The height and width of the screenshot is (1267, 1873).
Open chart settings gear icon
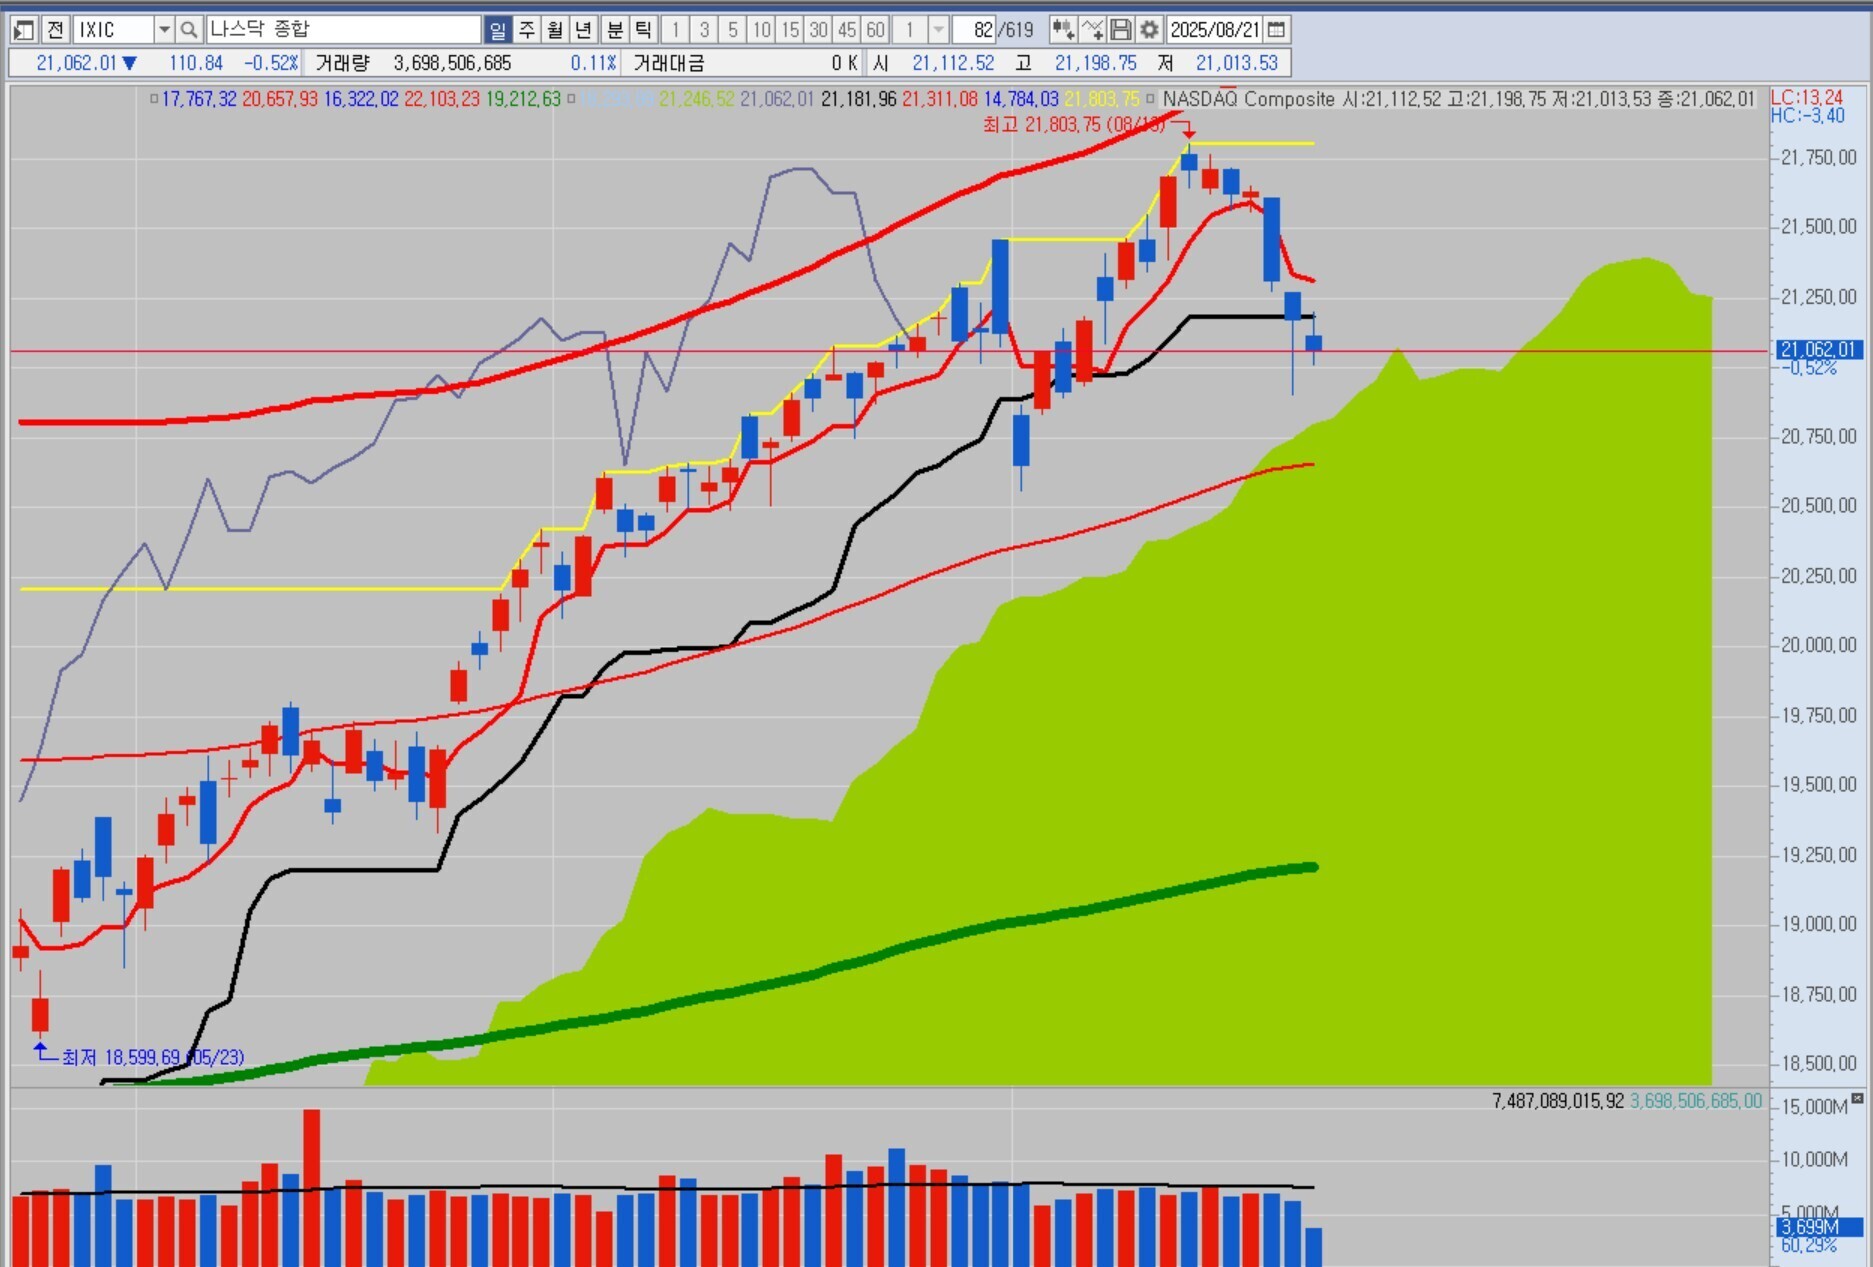[1150, 30]
